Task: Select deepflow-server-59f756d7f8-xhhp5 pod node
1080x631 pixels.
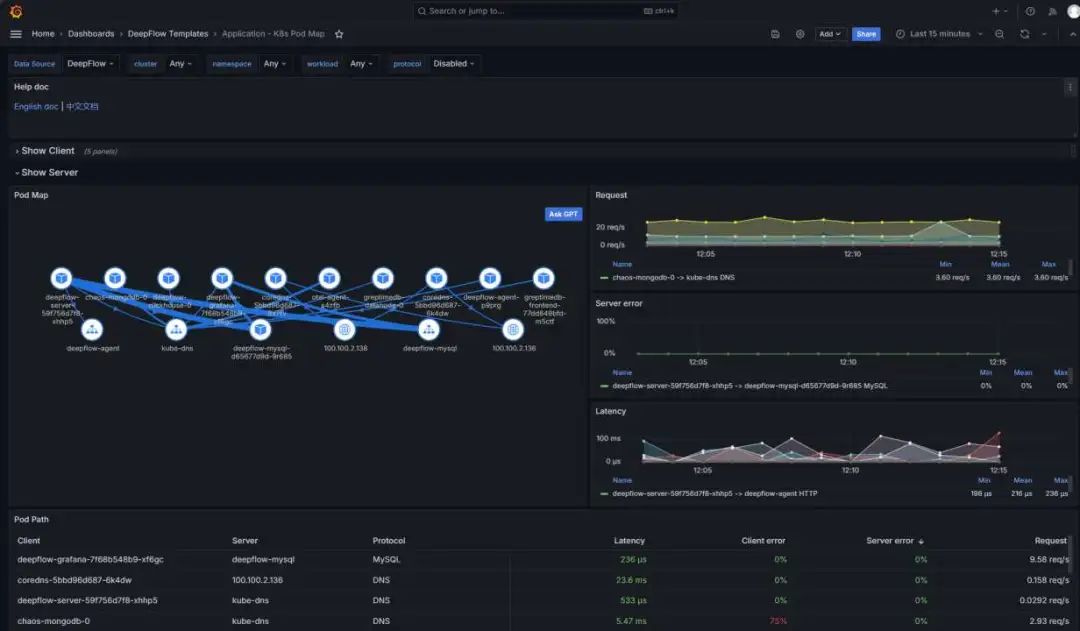Action: 61,278
